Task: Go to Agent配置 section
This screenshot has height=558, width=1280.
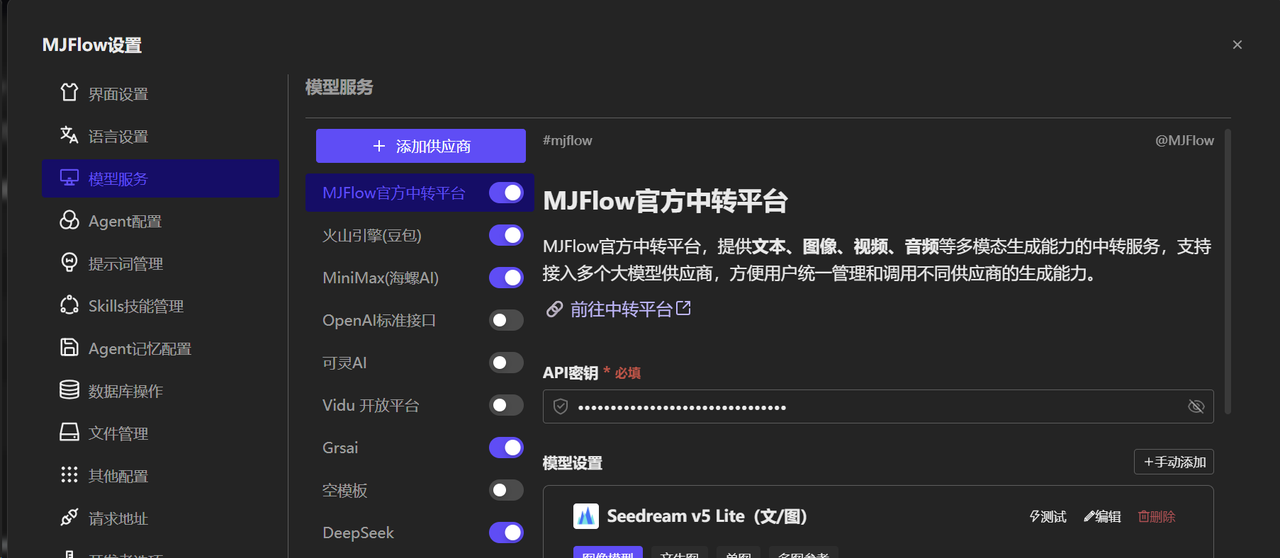Action: [x=160, y=220]
